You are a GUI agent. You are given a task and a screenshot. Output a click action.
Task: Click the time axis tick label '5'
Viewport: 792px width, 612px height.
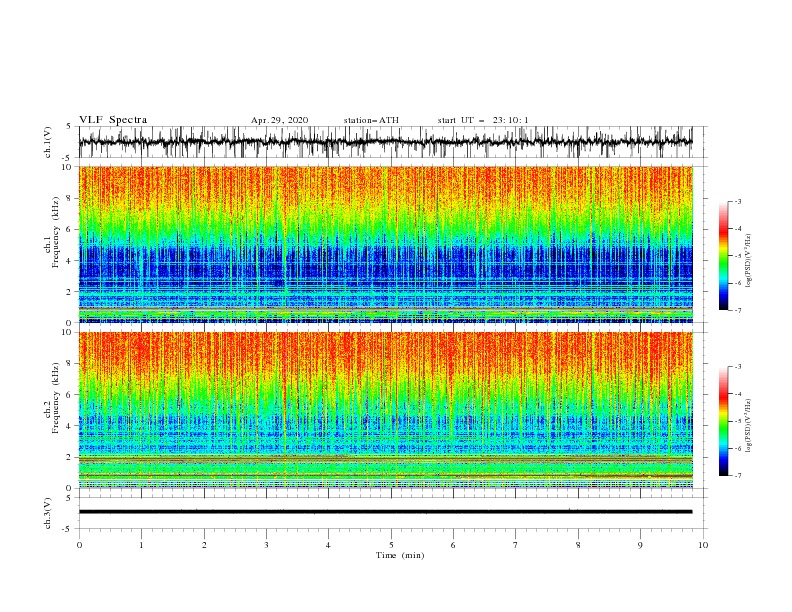click(391, 545)
